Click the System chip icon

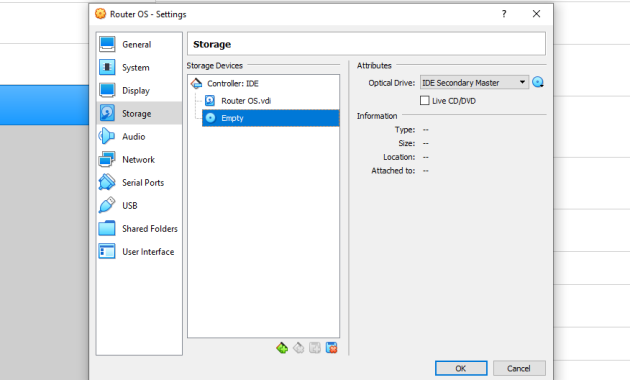(107, 67)
